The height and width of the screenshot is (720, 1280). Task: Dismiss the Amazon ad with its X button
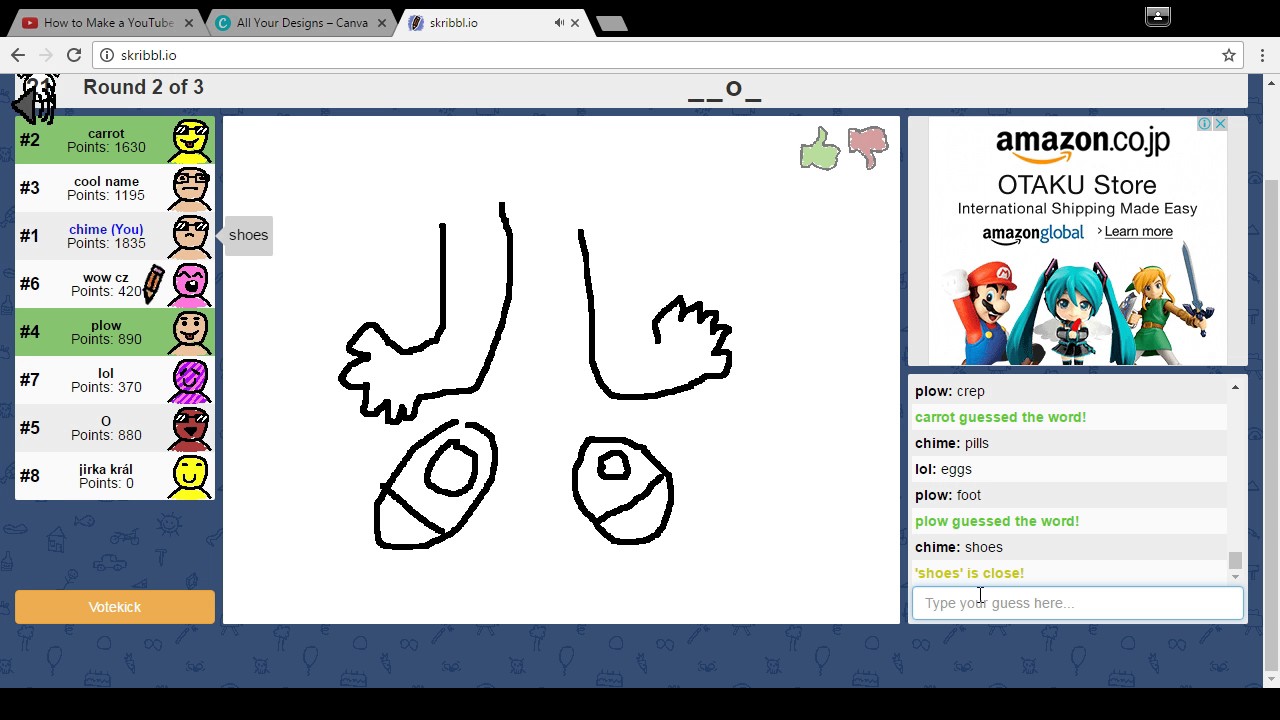(1220, 123)
